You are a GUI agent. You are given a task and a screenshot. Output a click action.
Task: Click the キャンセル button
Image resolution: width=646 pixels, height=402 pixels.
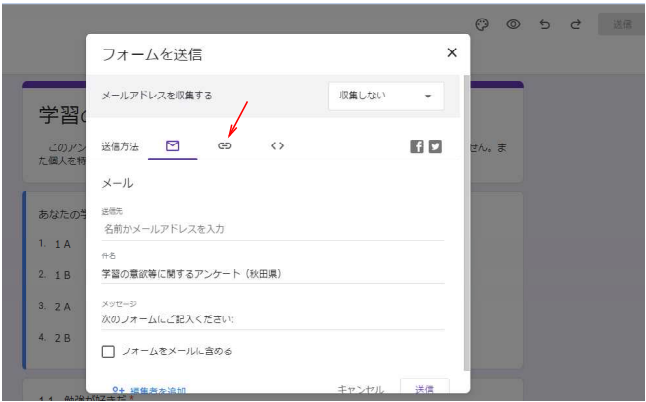tap(360, 389)
